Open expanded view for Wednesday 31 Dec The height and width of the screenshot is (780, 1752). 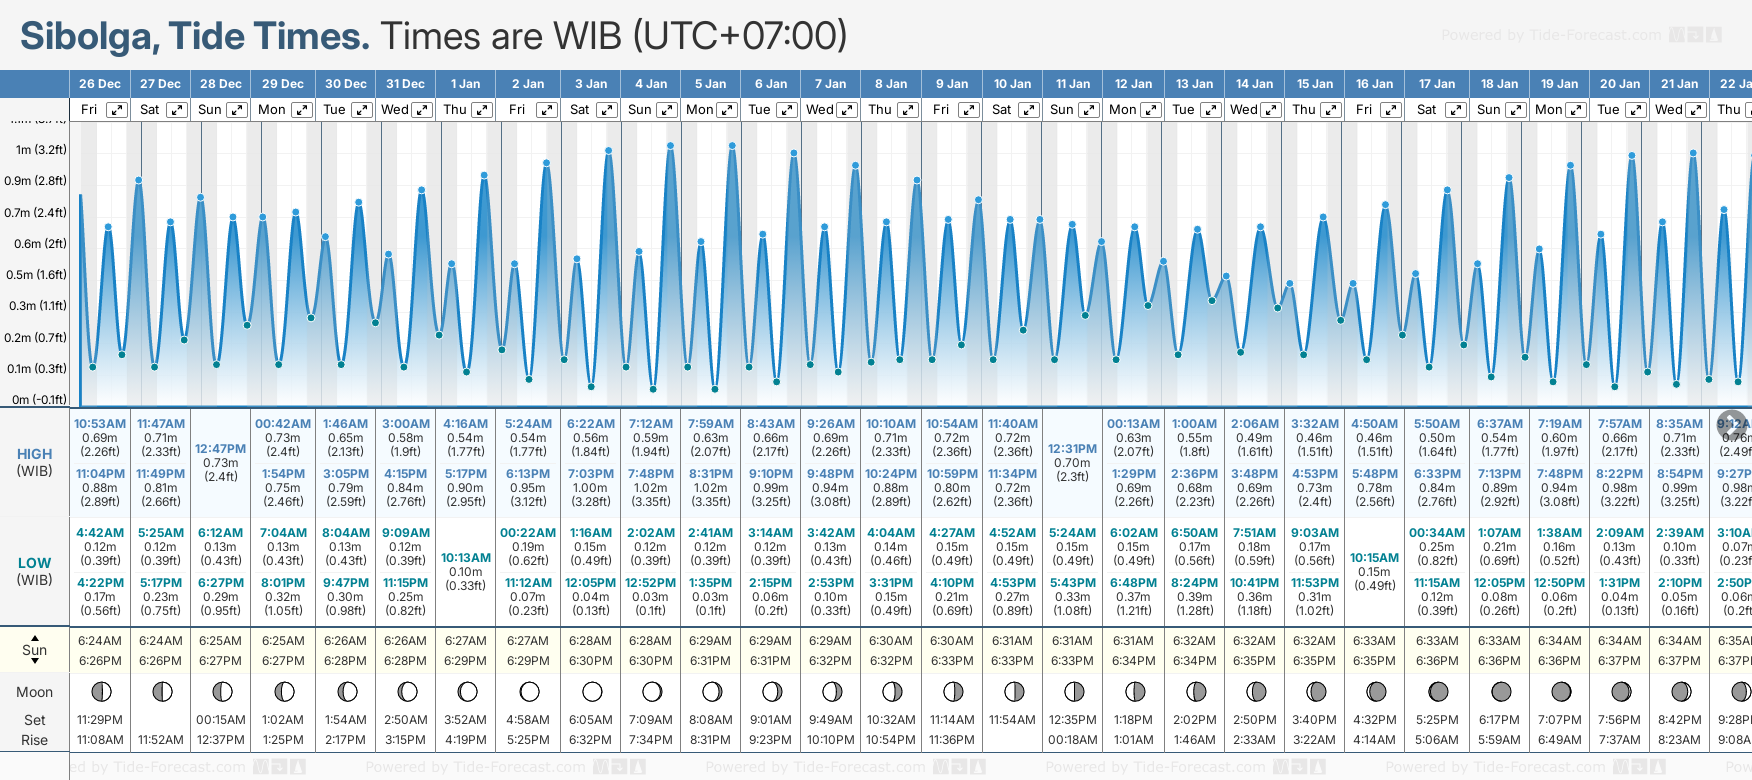point(422,110)
